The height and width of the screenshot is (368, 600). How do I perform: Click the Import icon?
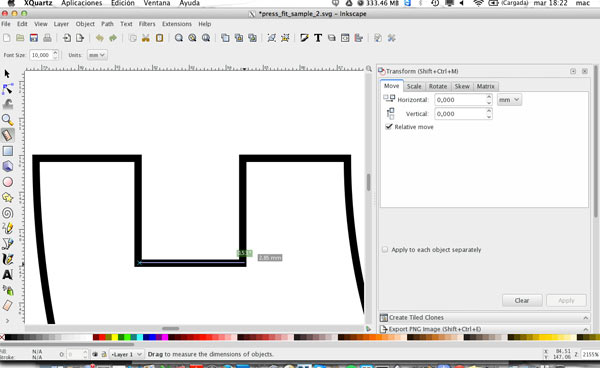tap(67, 38)
